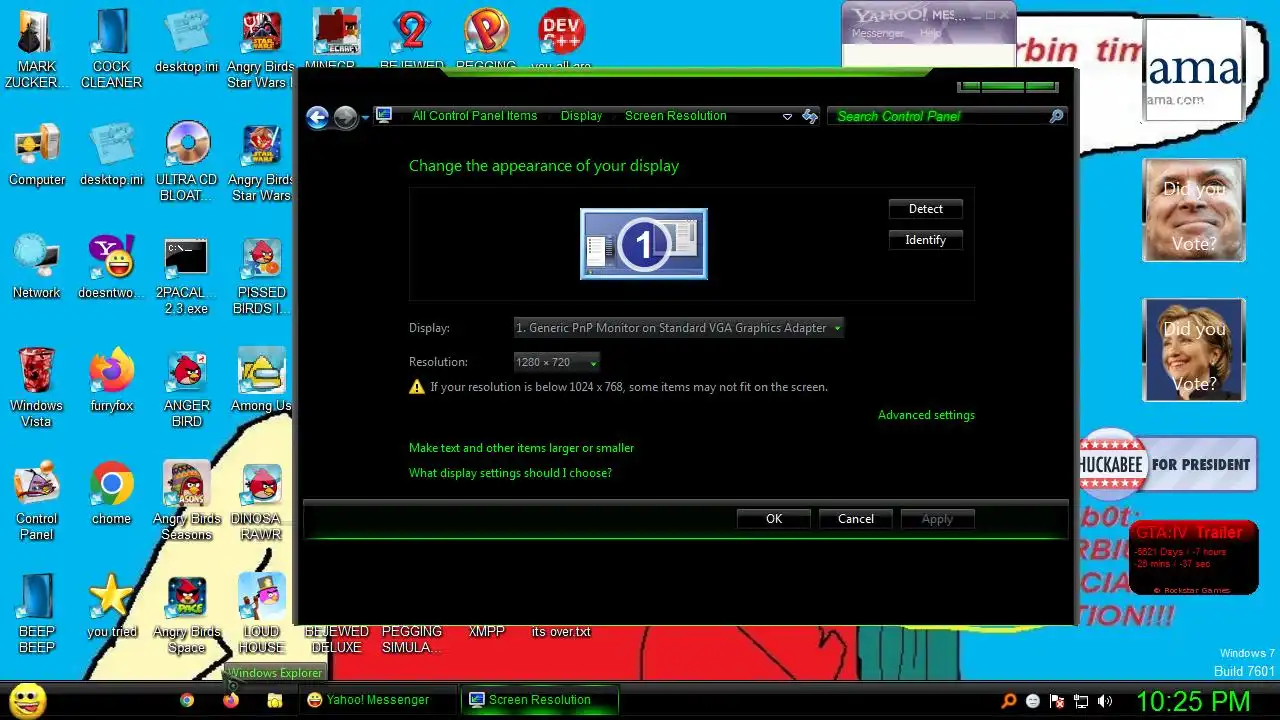The height and width of the screenshot is (720, 1280).
Task: Open Windows Explorer taskbar folder icon
Action: click(x=275, y=700)
